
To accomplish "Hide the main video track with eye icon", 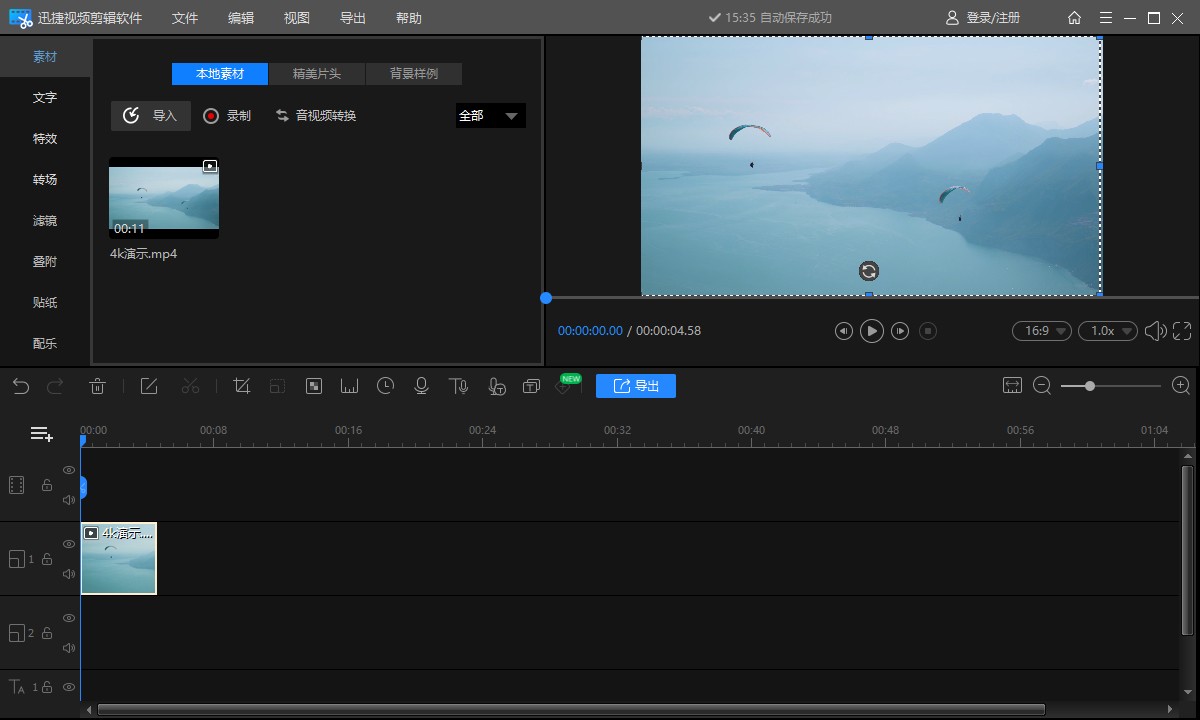I will click(x=69, y=470).
